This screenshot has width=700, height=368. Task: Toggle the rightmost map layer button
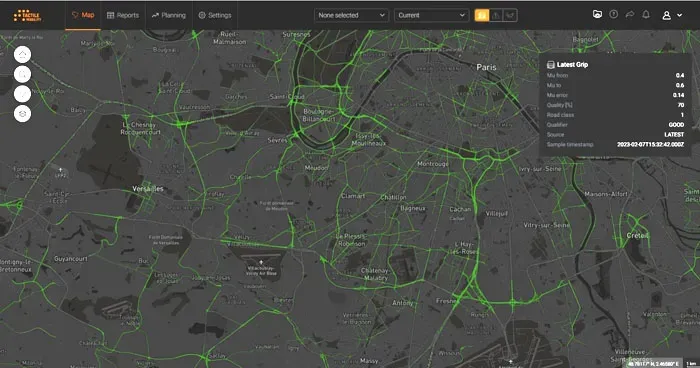pos(510,16)
